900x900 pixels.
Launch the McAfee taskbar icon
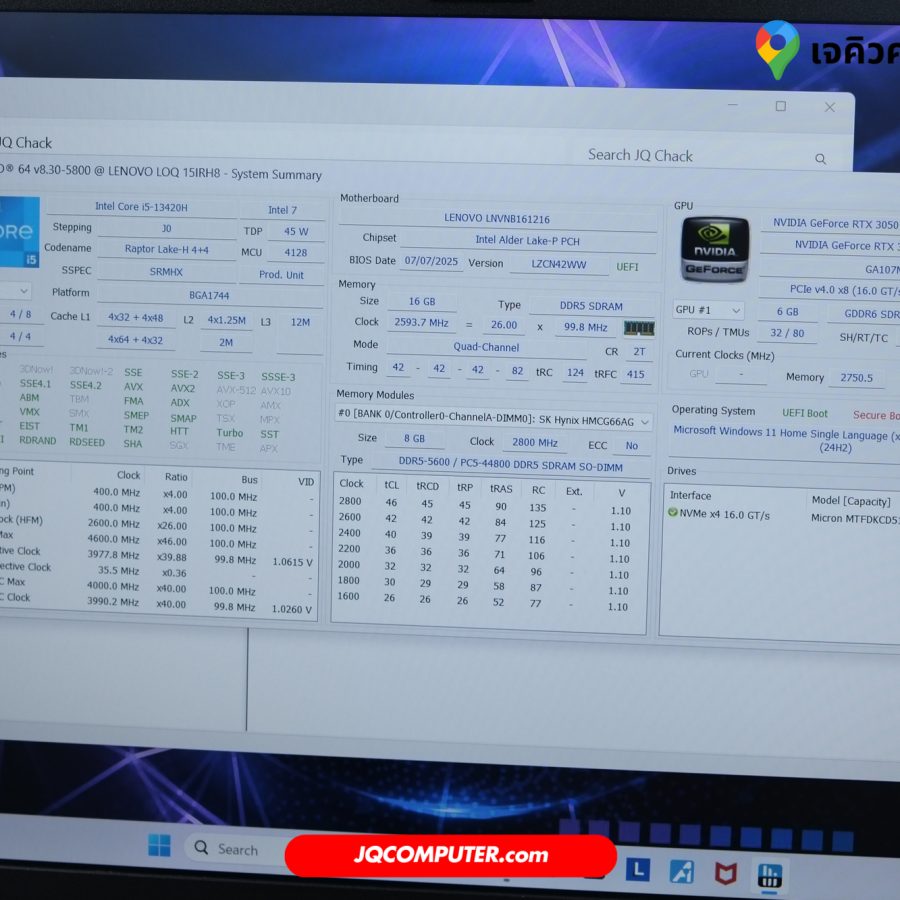pos(725,873)
